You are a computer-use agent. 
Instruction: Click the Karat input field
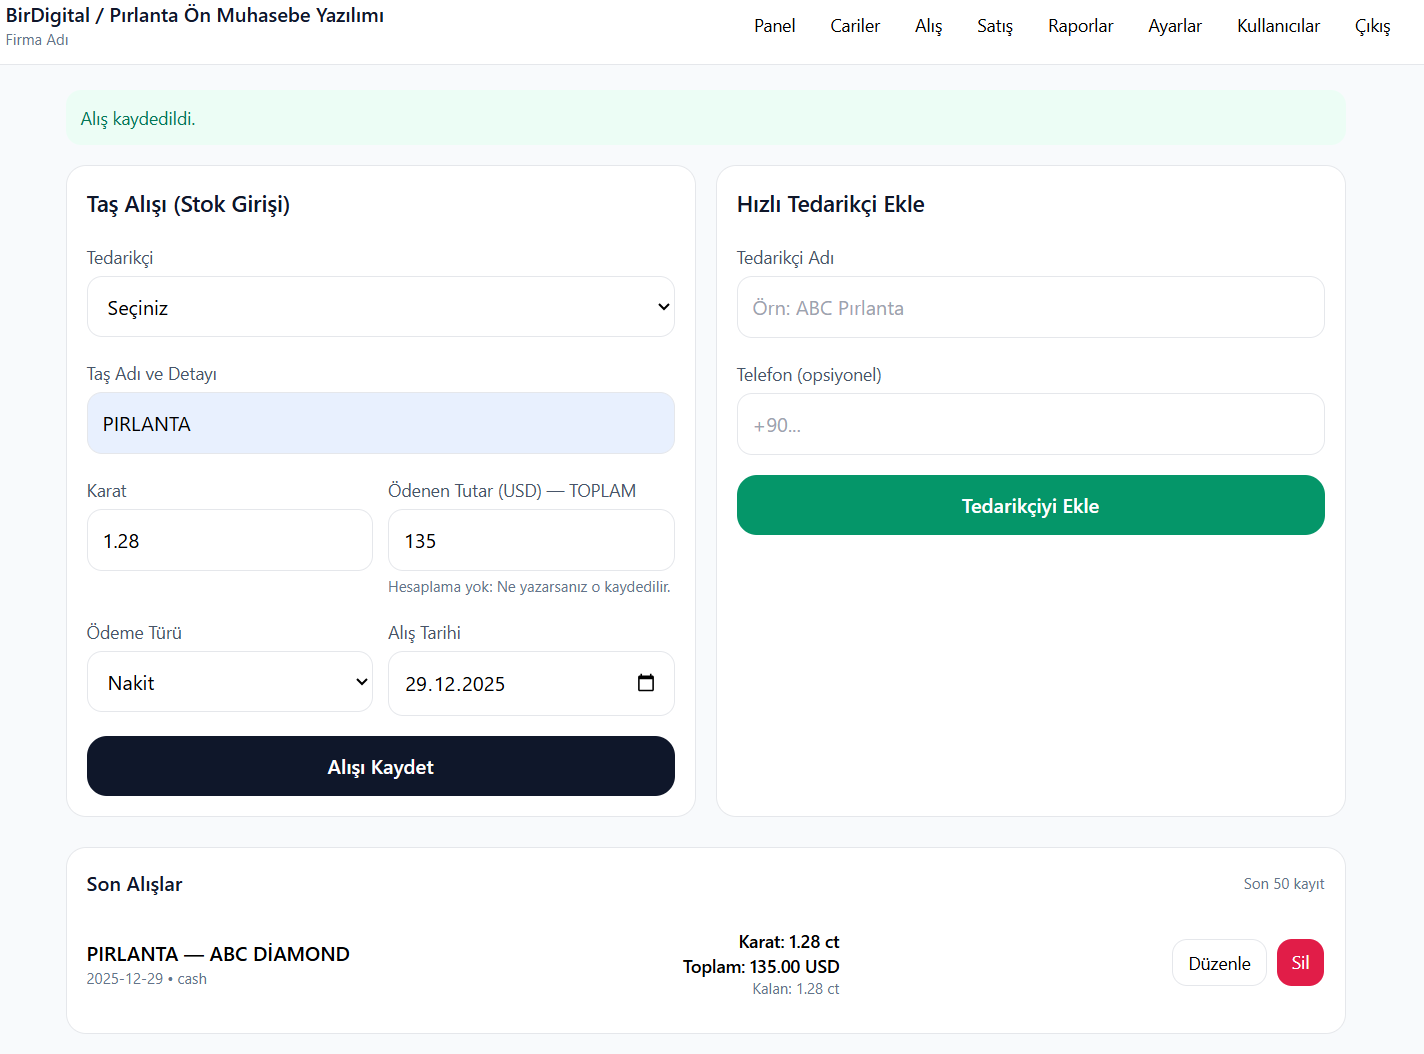pyautogui.click(x=229, y=540)
